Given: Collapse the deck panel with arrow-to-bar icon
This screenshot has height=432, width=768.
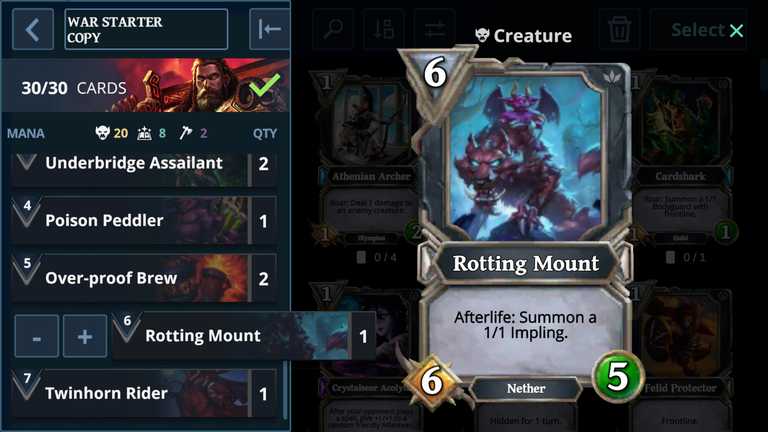Looking at the screenshot, I should point(269,29).
